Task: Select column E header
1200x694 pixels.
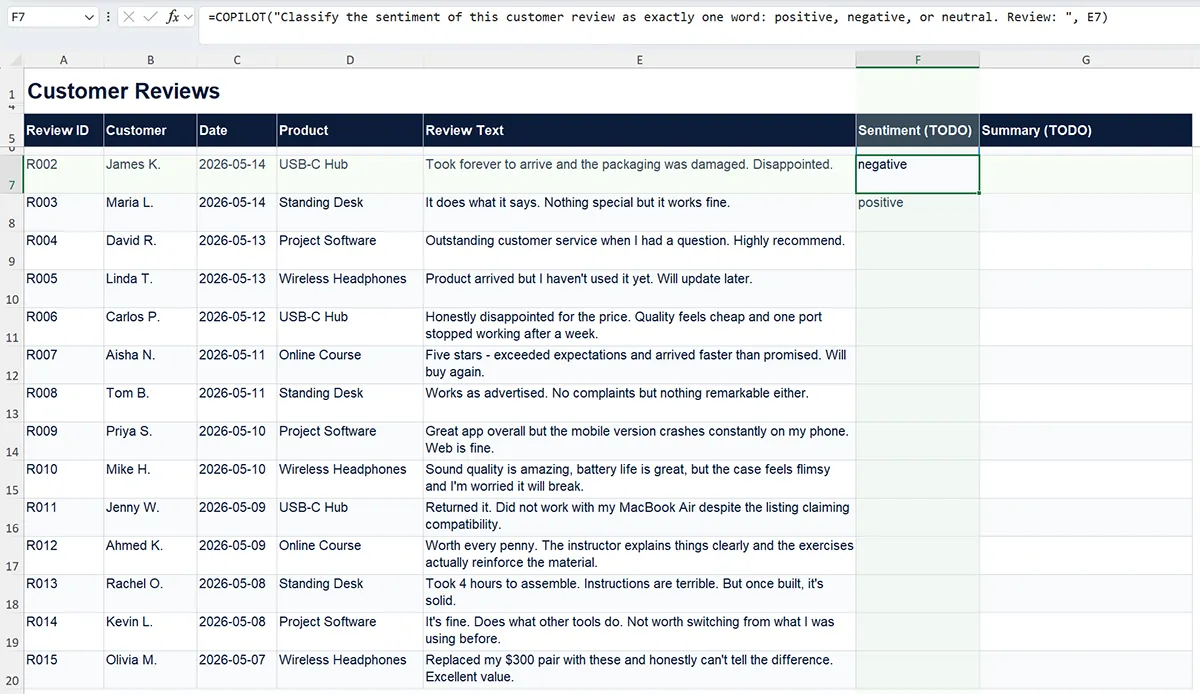Action: (x=640, y=60)
